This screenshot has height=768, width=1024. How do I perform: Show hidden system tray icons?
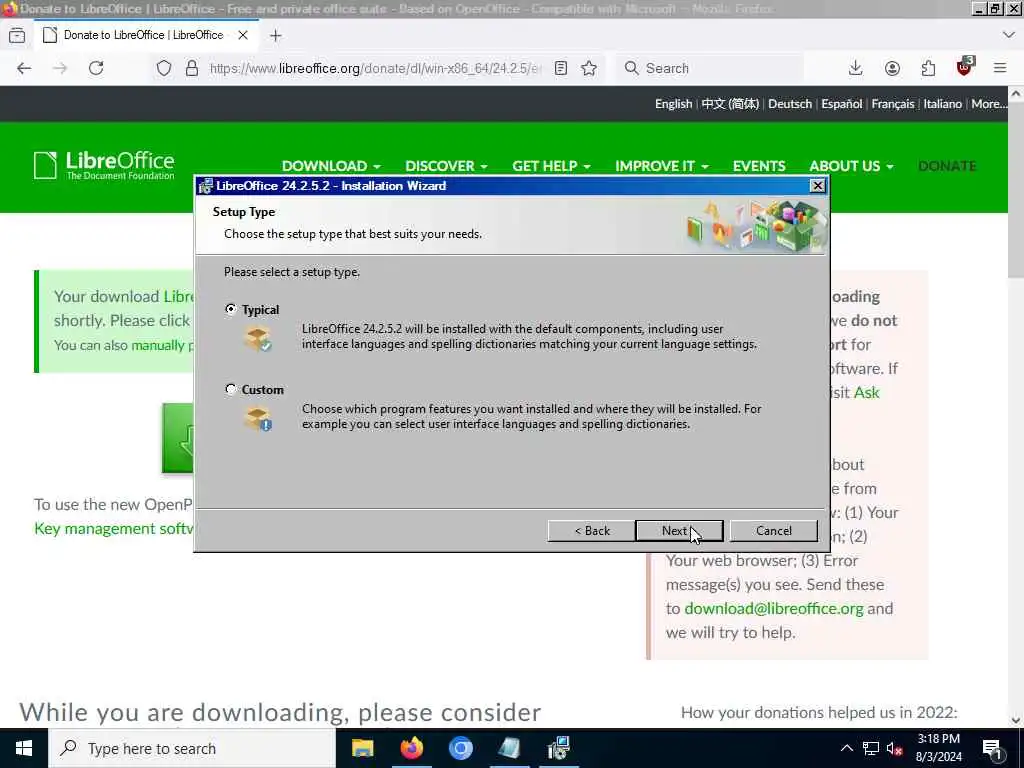pos(846,748)
